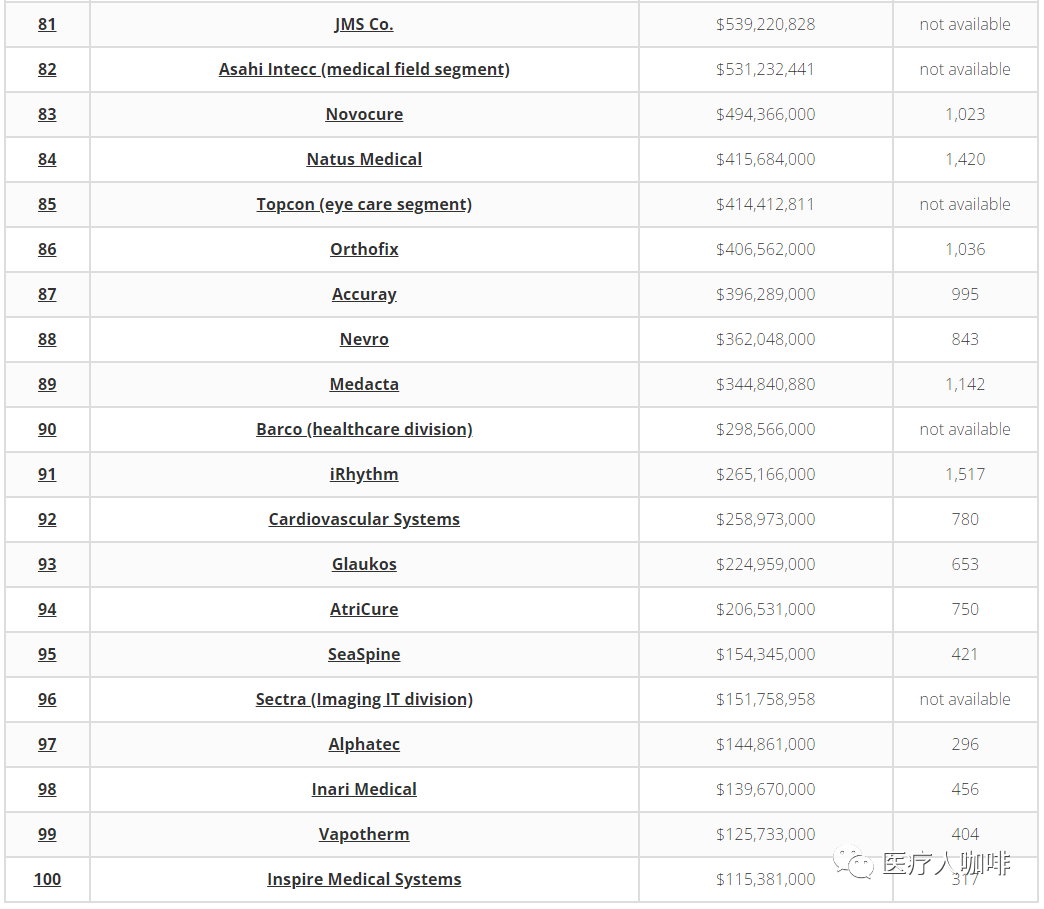Open the JMS Co. company link
The width and height of the screenshot is (1044, 909).
[x=364, y=24]
